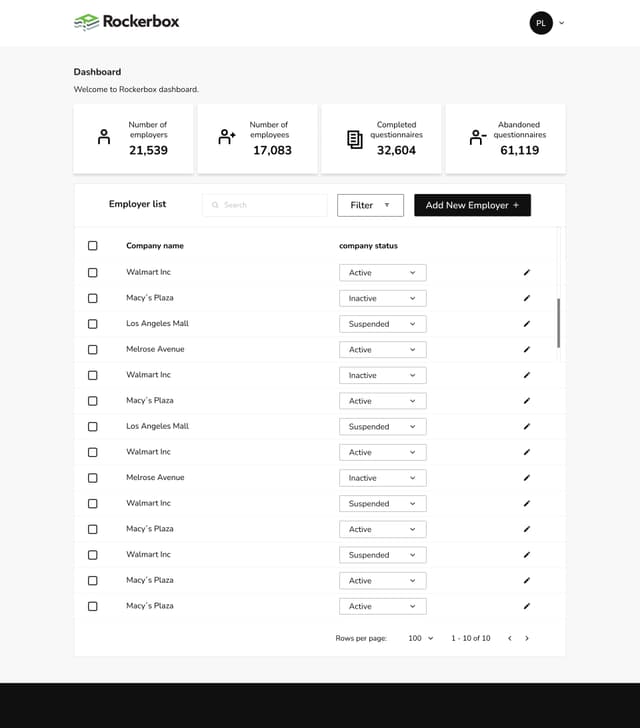
Task: Go to previous page arrow in pagination
Action: pyautogui.click(x=510, y=638)
